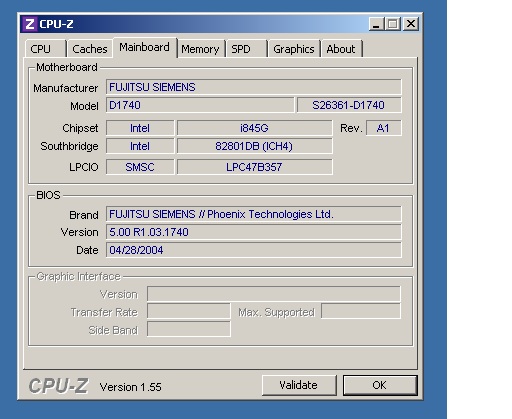
Task: Click the empty Transfer Rate field
Action: click(189, 311)
